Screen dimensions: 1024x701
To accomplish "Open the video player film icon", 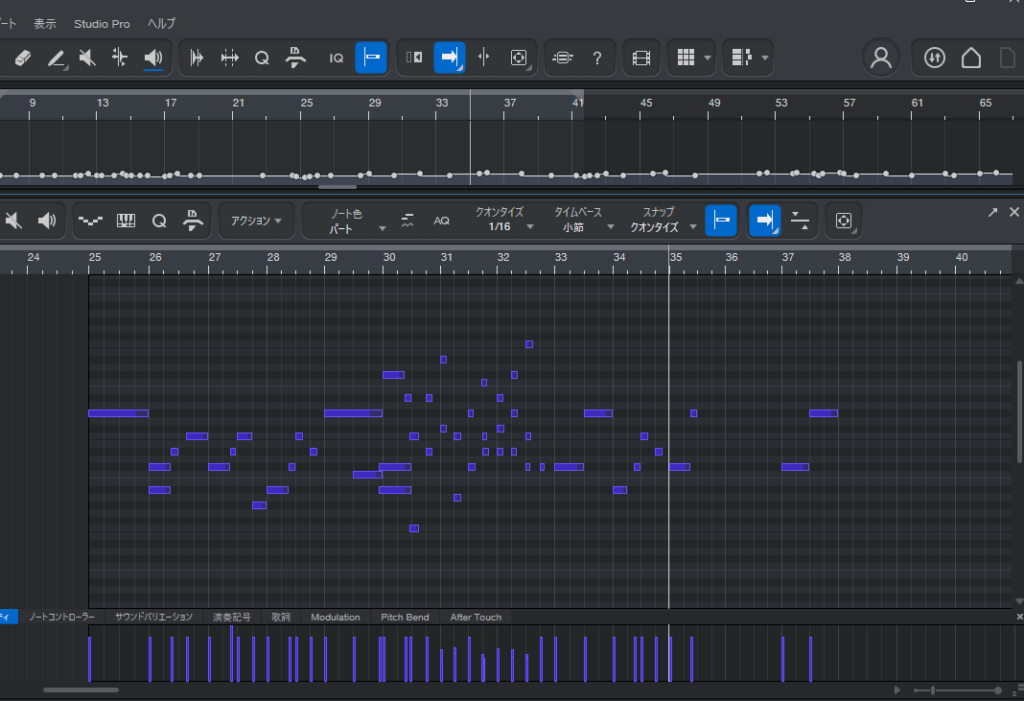I will tap(640, 58).
